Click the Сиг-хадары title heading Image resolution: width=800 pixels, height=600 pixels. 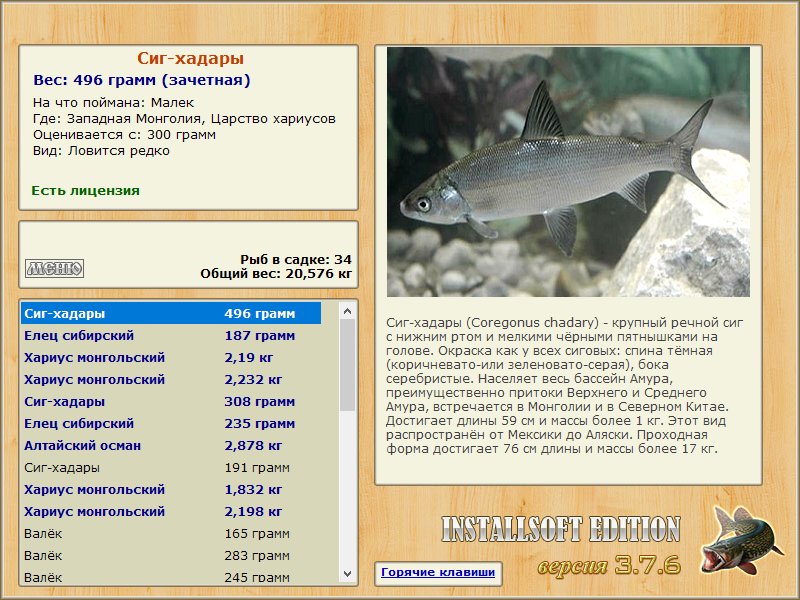coord(190,58)
